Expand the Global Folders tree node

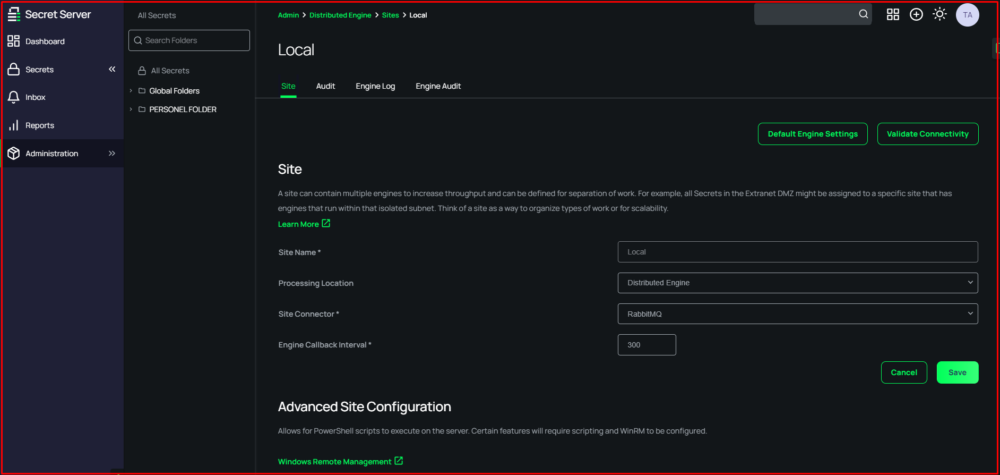pos(131,91)
